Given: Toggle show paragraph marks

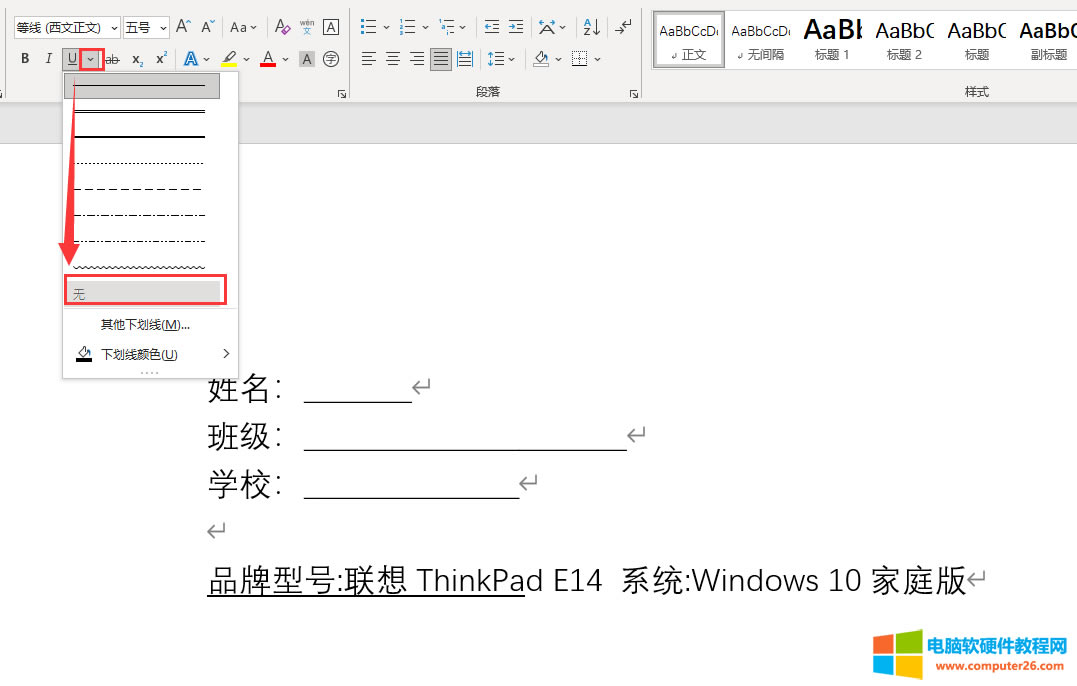Looking at the screenshot, I should (623, 27).
